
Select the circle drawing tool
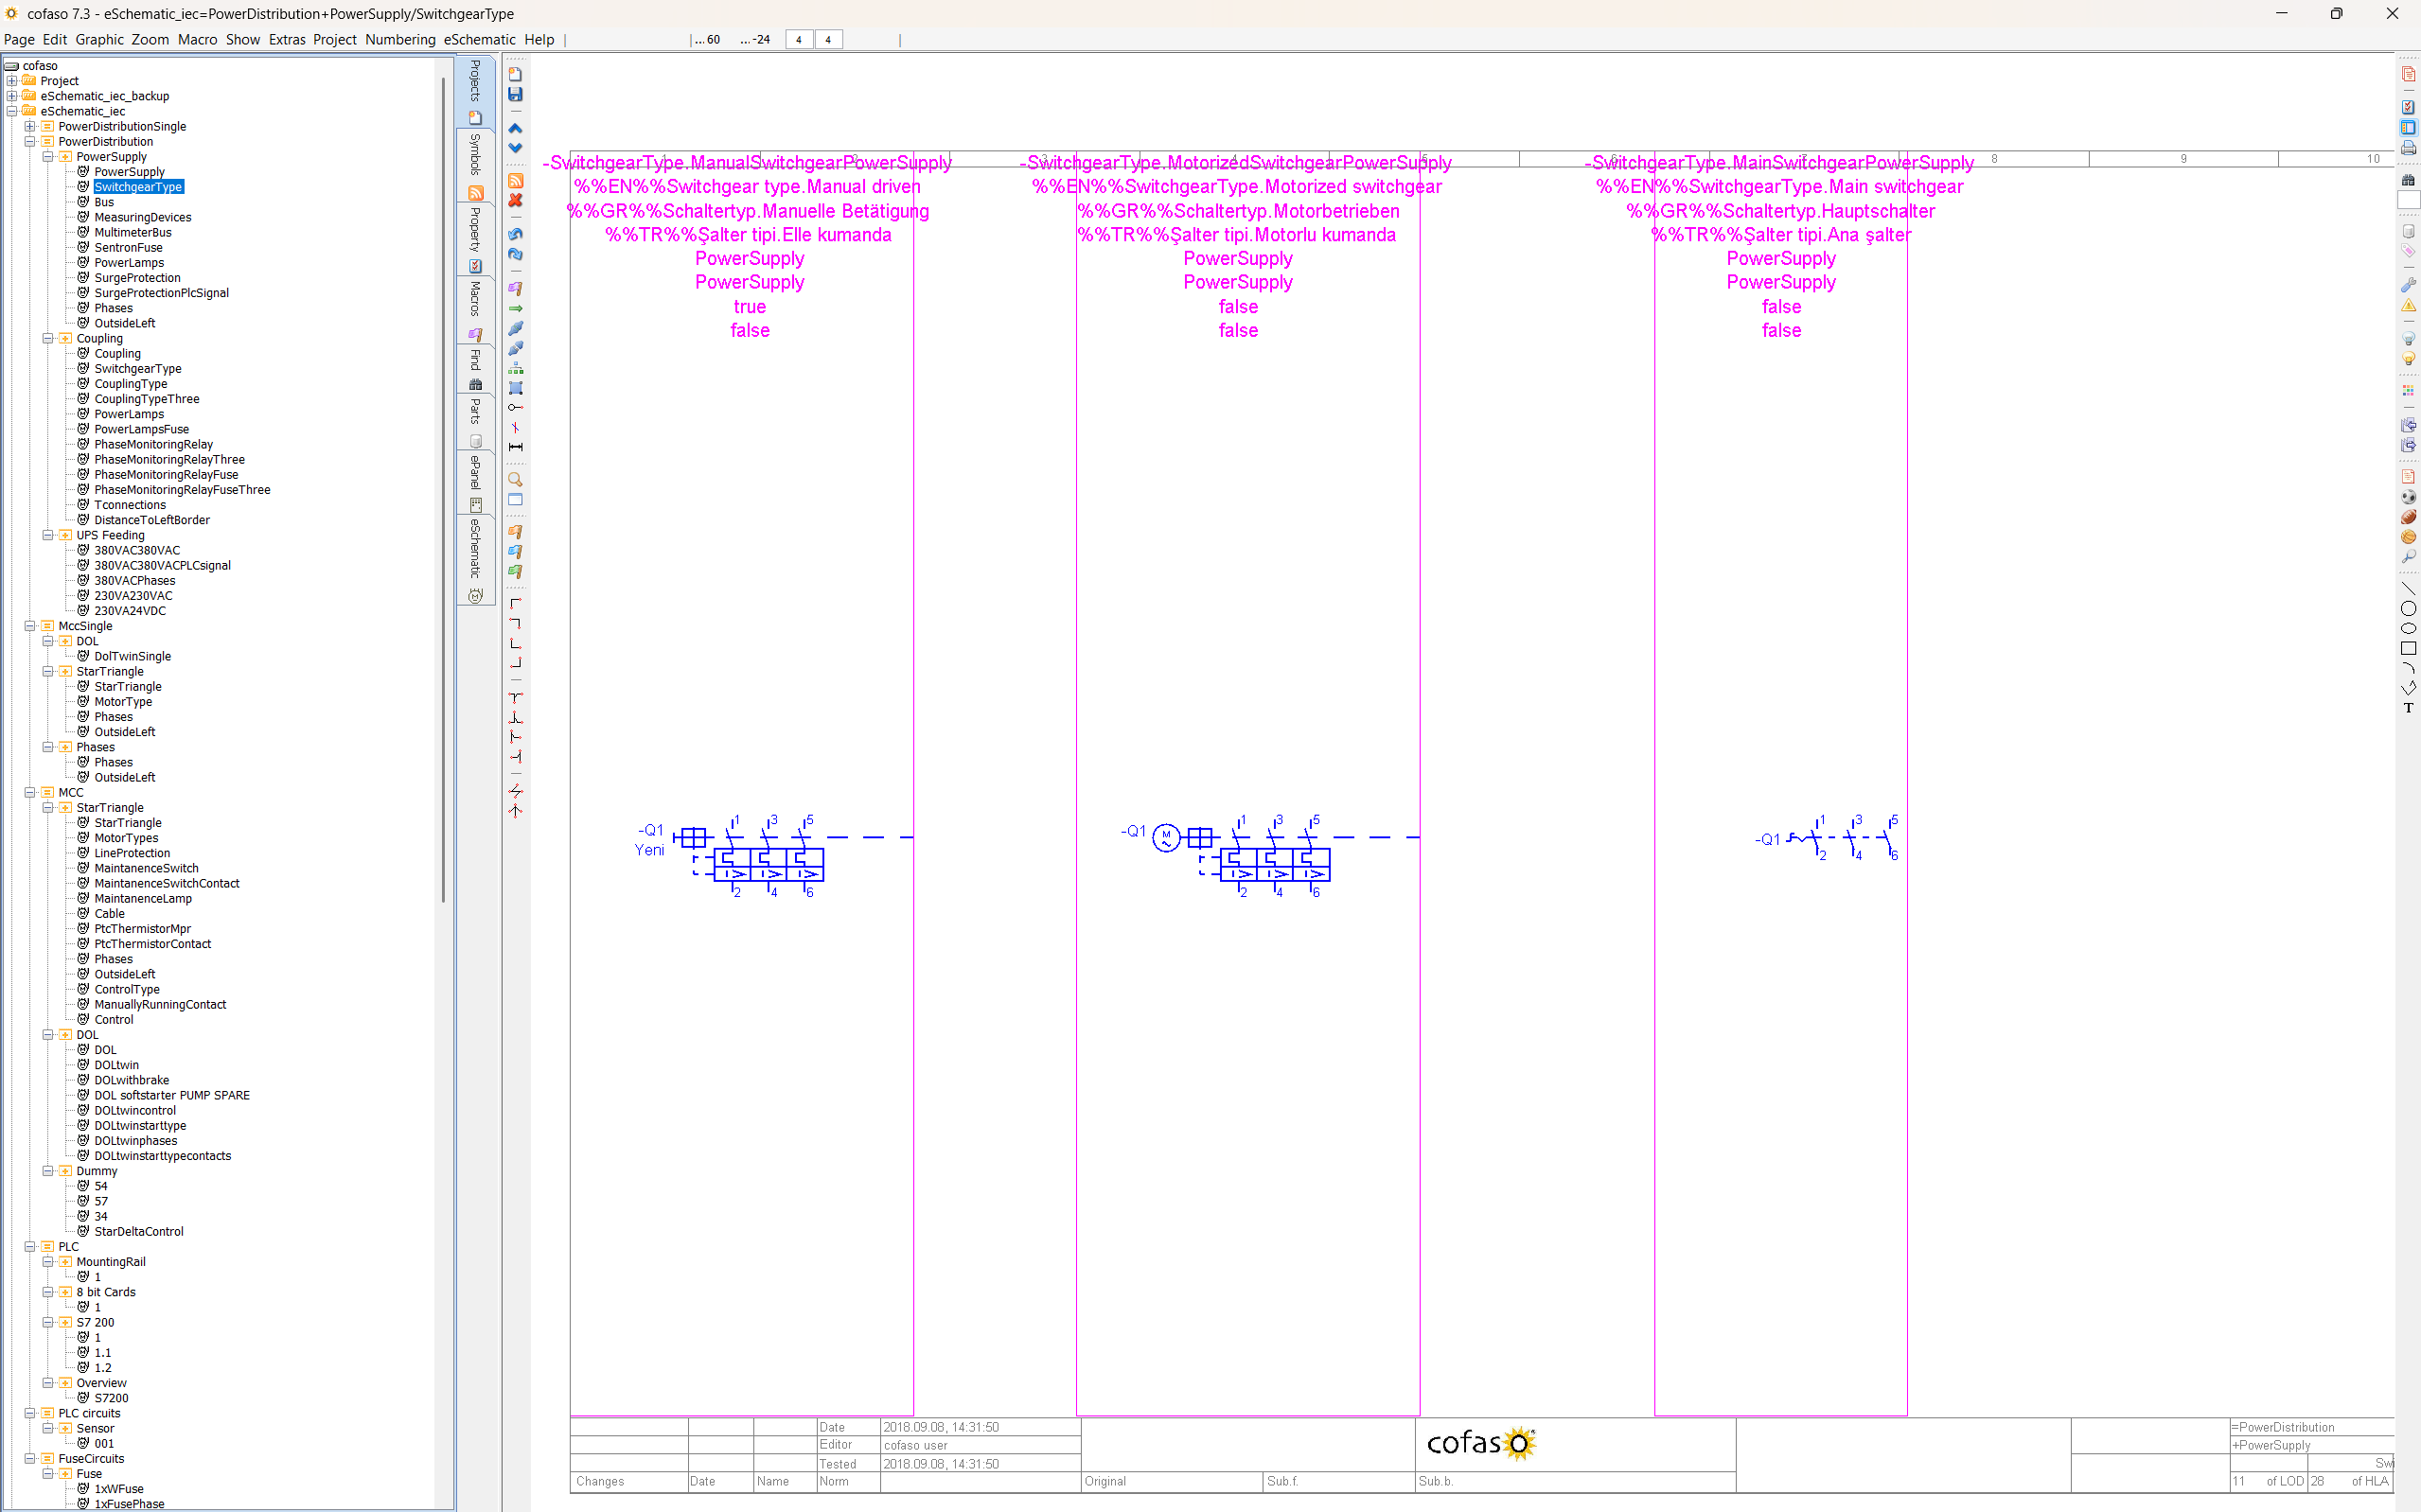[2408, 608]
